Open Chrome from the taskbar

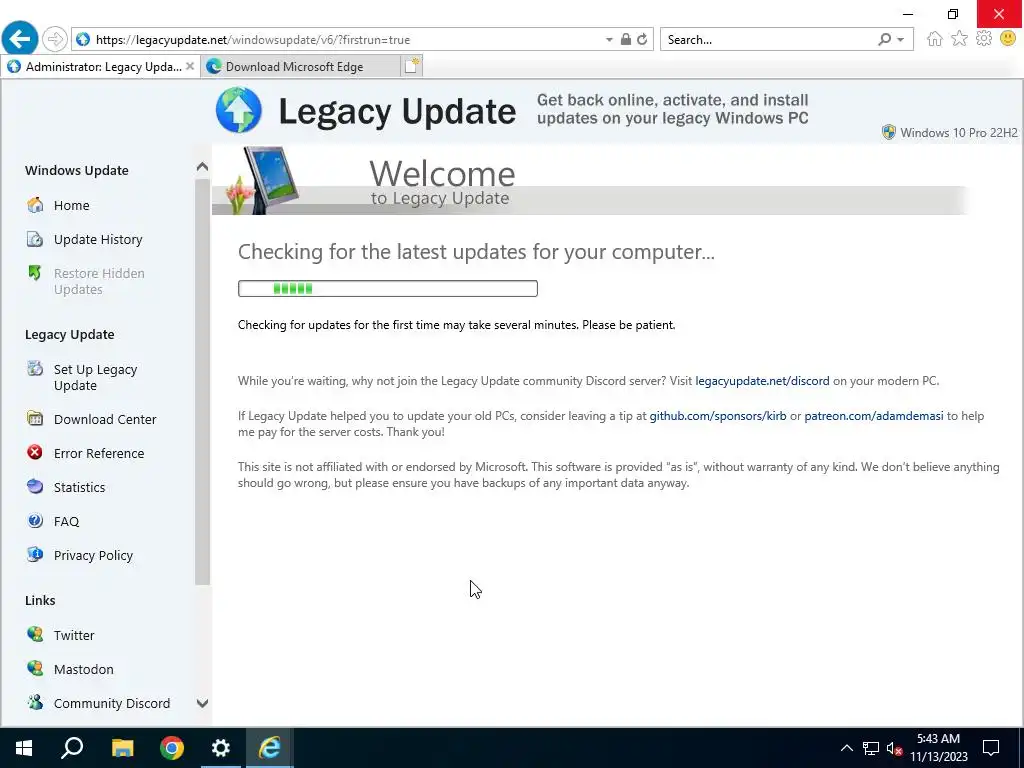(x=172, y=748)
